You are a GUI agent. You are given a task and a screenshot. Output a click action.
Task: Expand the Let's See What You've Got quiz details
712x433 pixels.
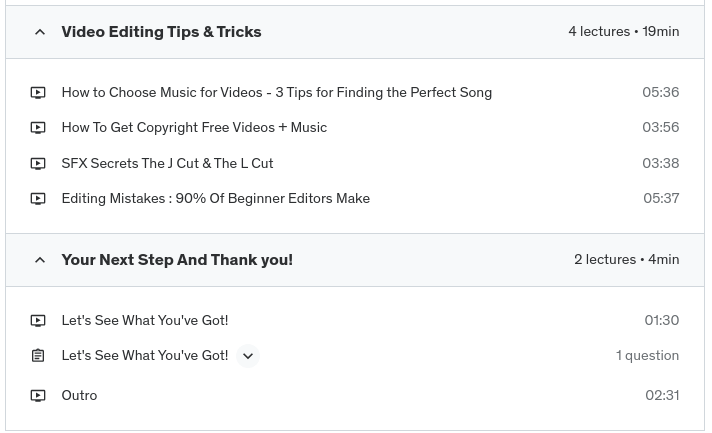pyautogui.click(x=248, y=356)
